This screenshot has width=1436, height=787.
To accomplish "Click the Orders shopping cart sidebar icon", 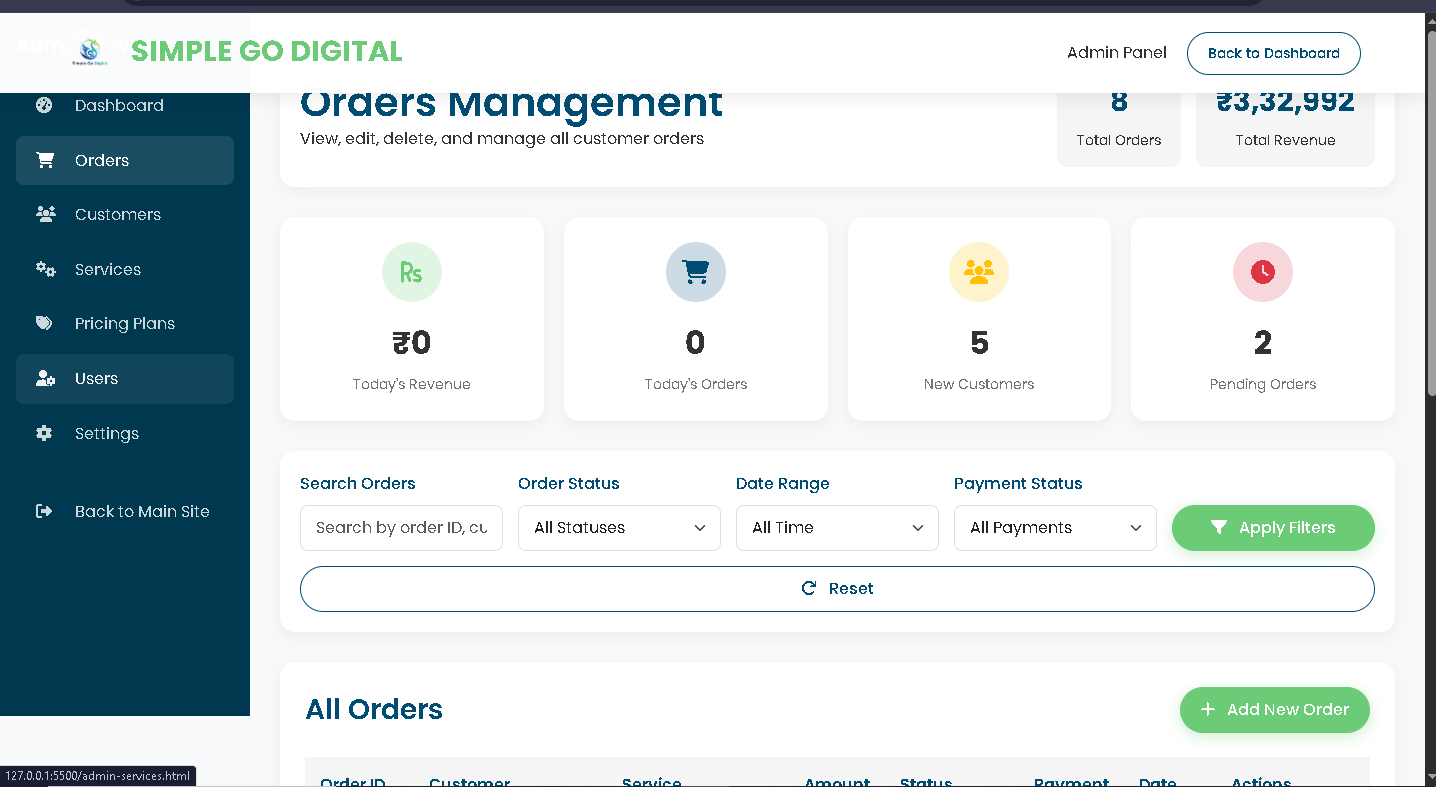I will click(45, 160).
